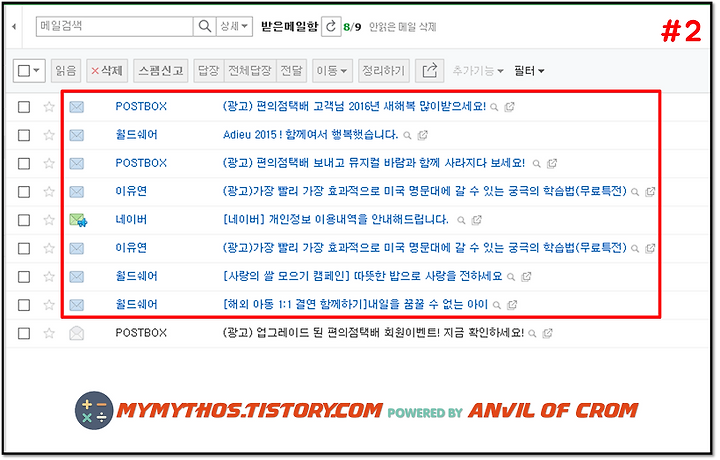Preview 네이버 개인정보 mail with magnifier icon

click(461, 220)
